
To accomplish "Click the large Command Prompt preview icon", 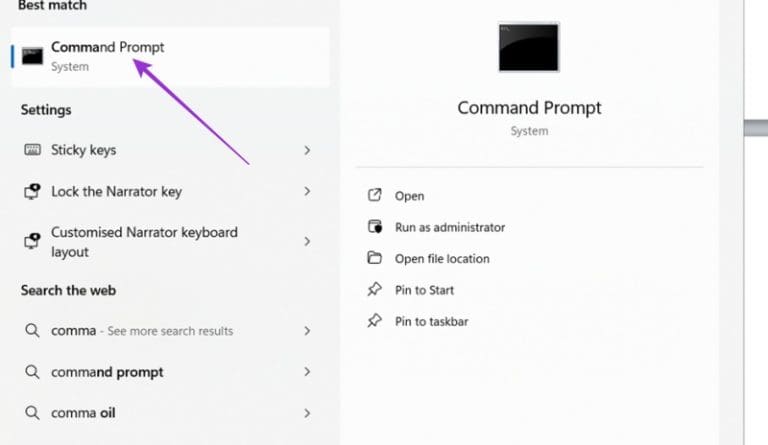I will (529, 47).
